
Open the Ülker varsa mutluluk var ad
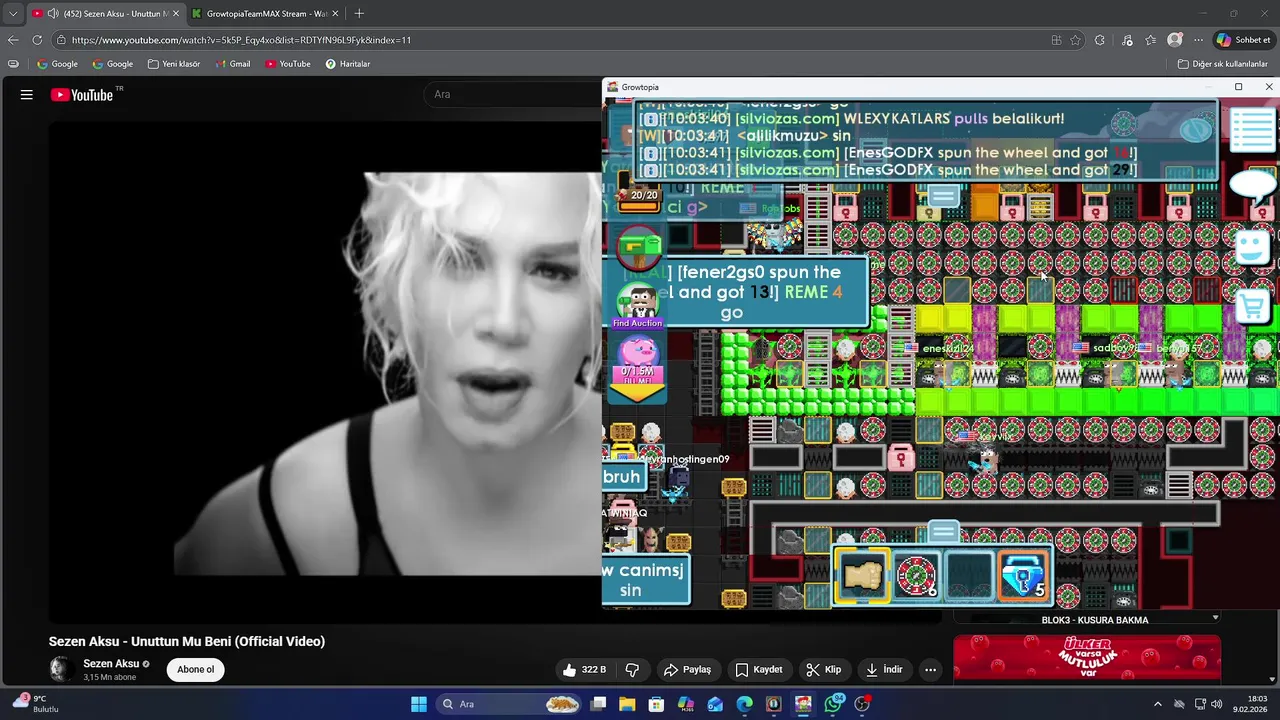[1087, 658]
